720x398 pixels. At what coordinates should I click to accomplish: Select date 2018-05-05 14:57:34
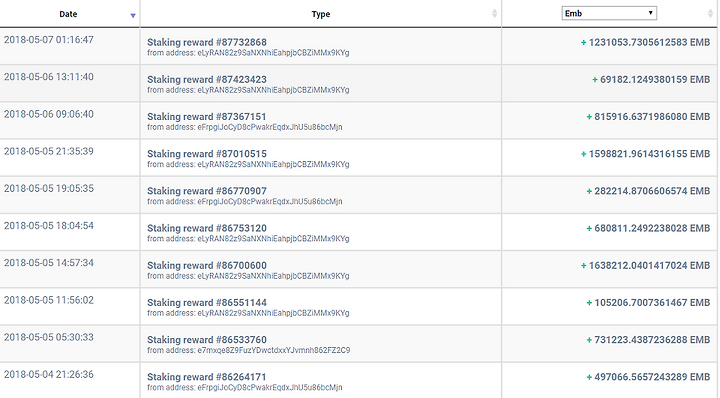49,263
